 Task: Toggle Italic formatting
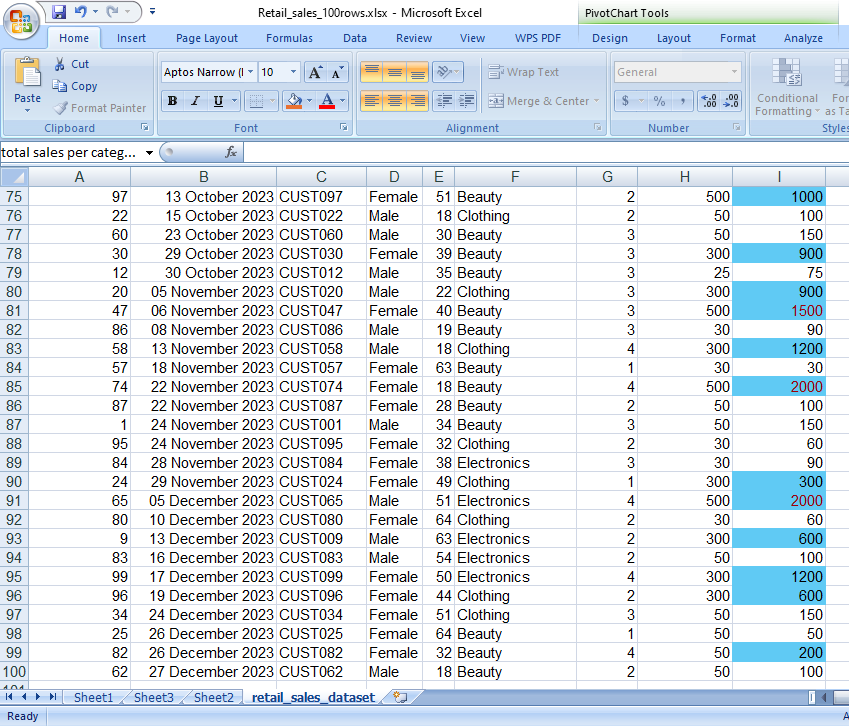point(195,101)
